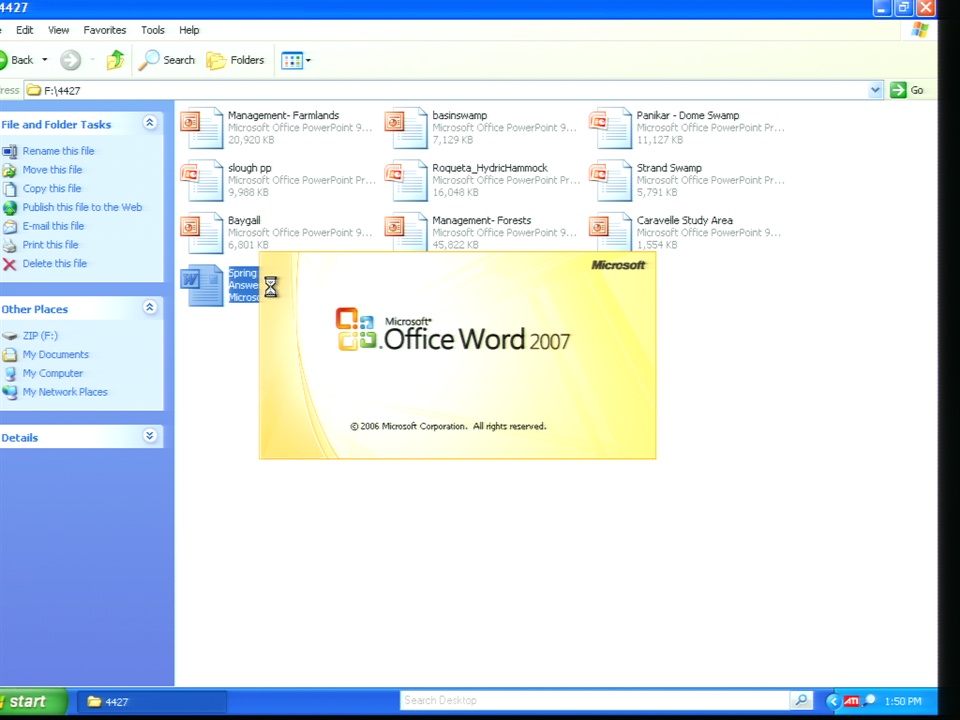960x720 pixels.
Task: Click the My Computer icon
Action: 10,373
